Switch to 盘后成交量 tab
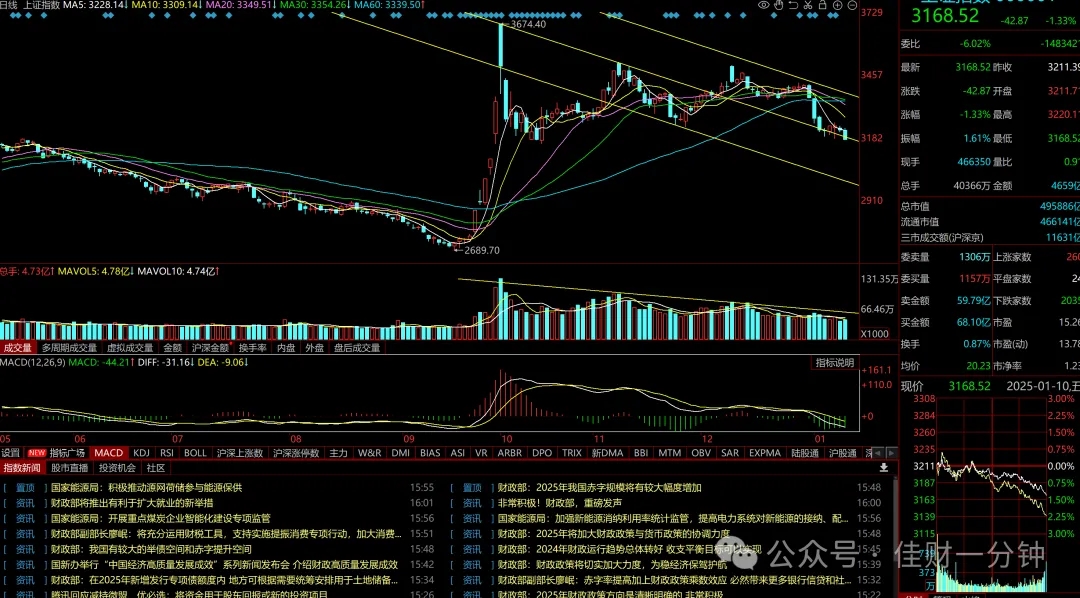This screenshot has height=598, width=1080. (x=357, y=348)
